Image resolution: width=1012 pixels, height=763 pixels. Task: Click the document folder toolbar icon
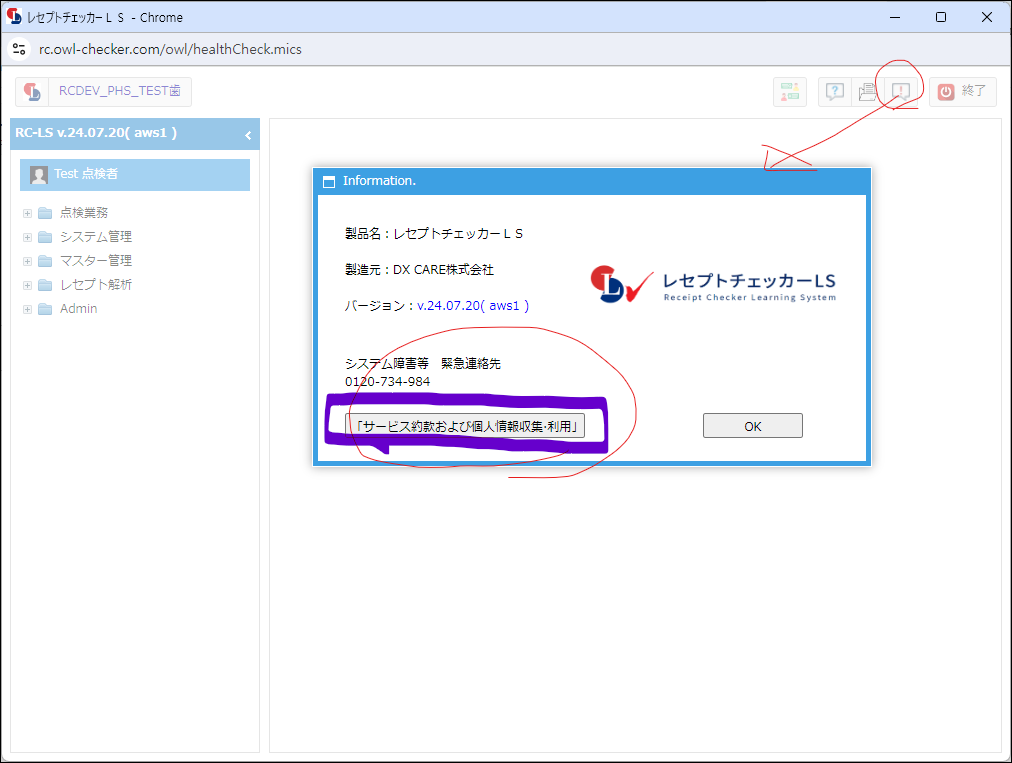867,92
